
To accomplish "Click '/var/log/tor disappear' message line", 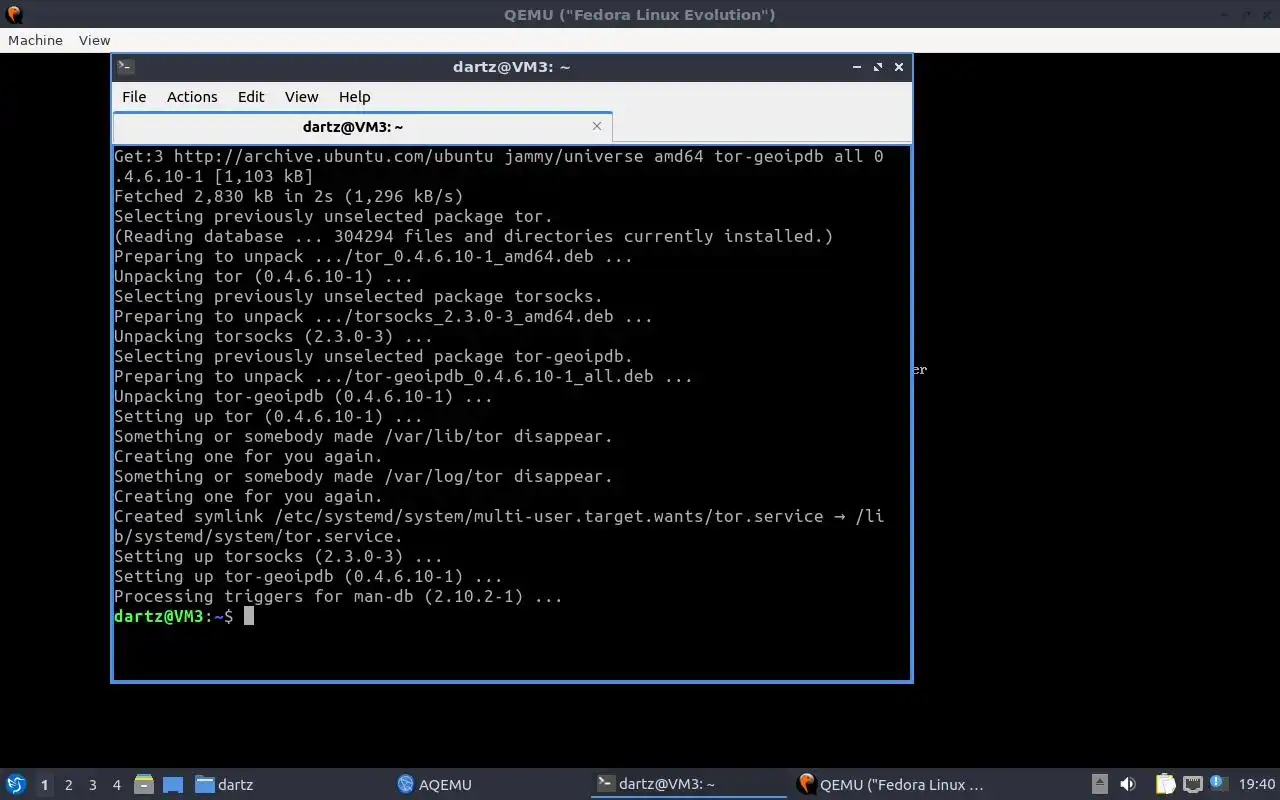I will pos(363,476).
